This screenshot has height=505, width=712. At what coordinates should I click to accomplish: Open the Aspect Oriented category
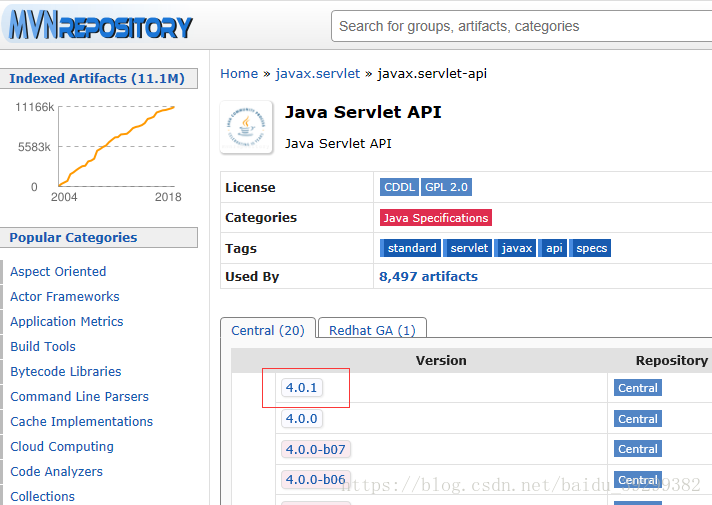(58, 272)
